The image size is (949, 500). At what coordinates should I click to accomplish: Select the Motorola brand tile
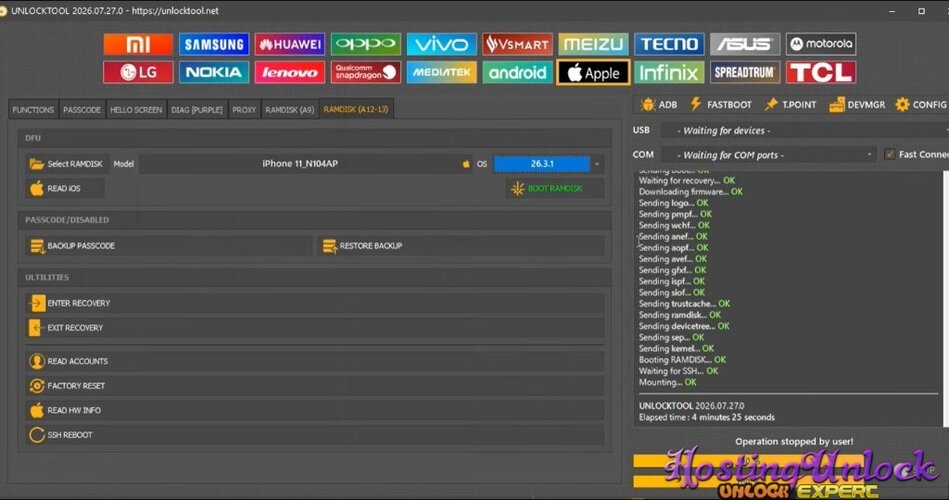pyautogui.click(x=821, y=44)
